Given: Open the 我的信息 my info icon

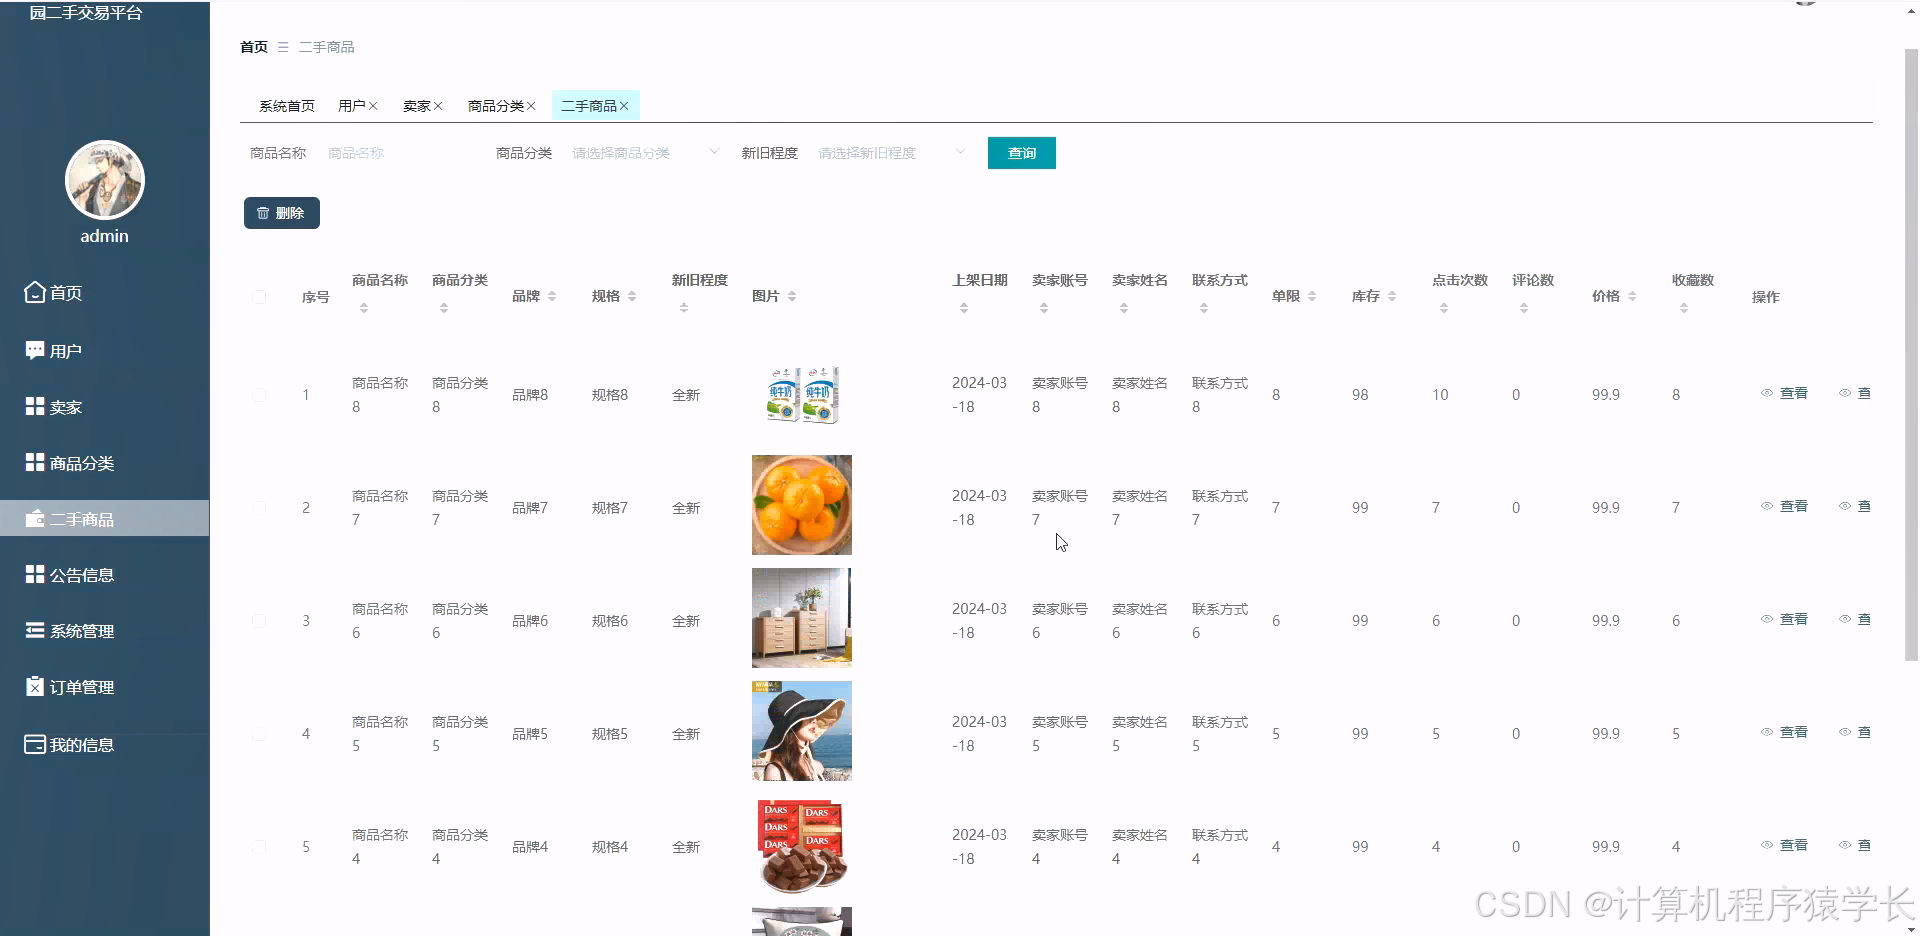Looking at the screenshot, I should (x=33, y=744).
